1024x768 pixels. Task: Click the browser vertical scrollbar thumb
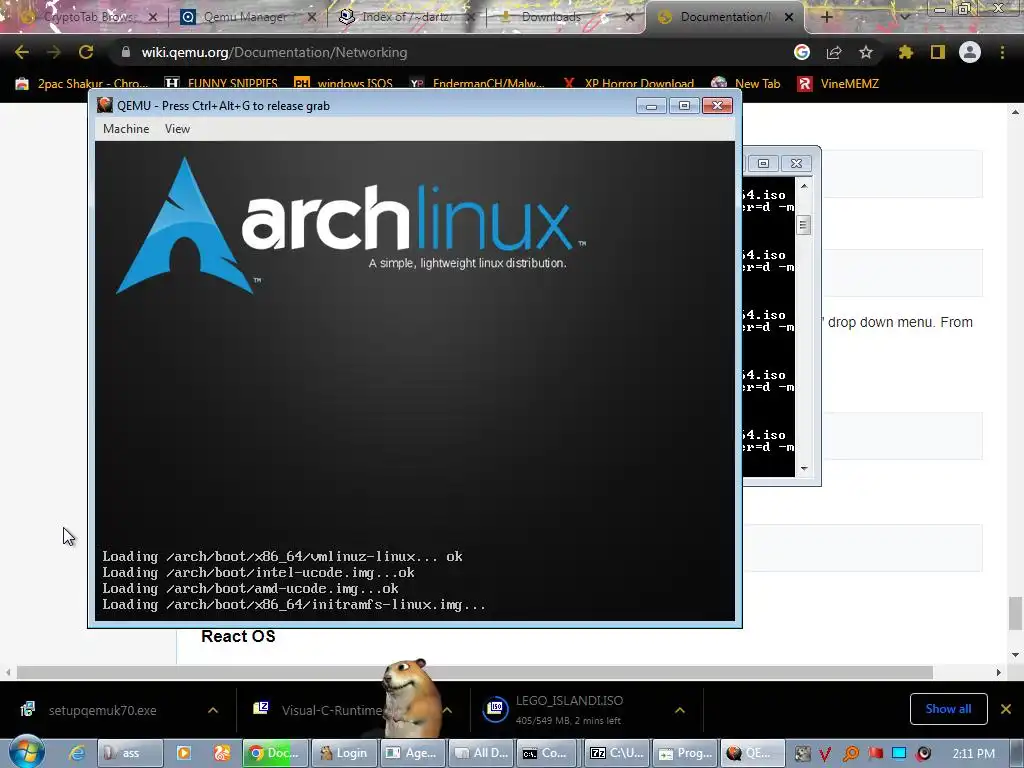coord(1015,614)
